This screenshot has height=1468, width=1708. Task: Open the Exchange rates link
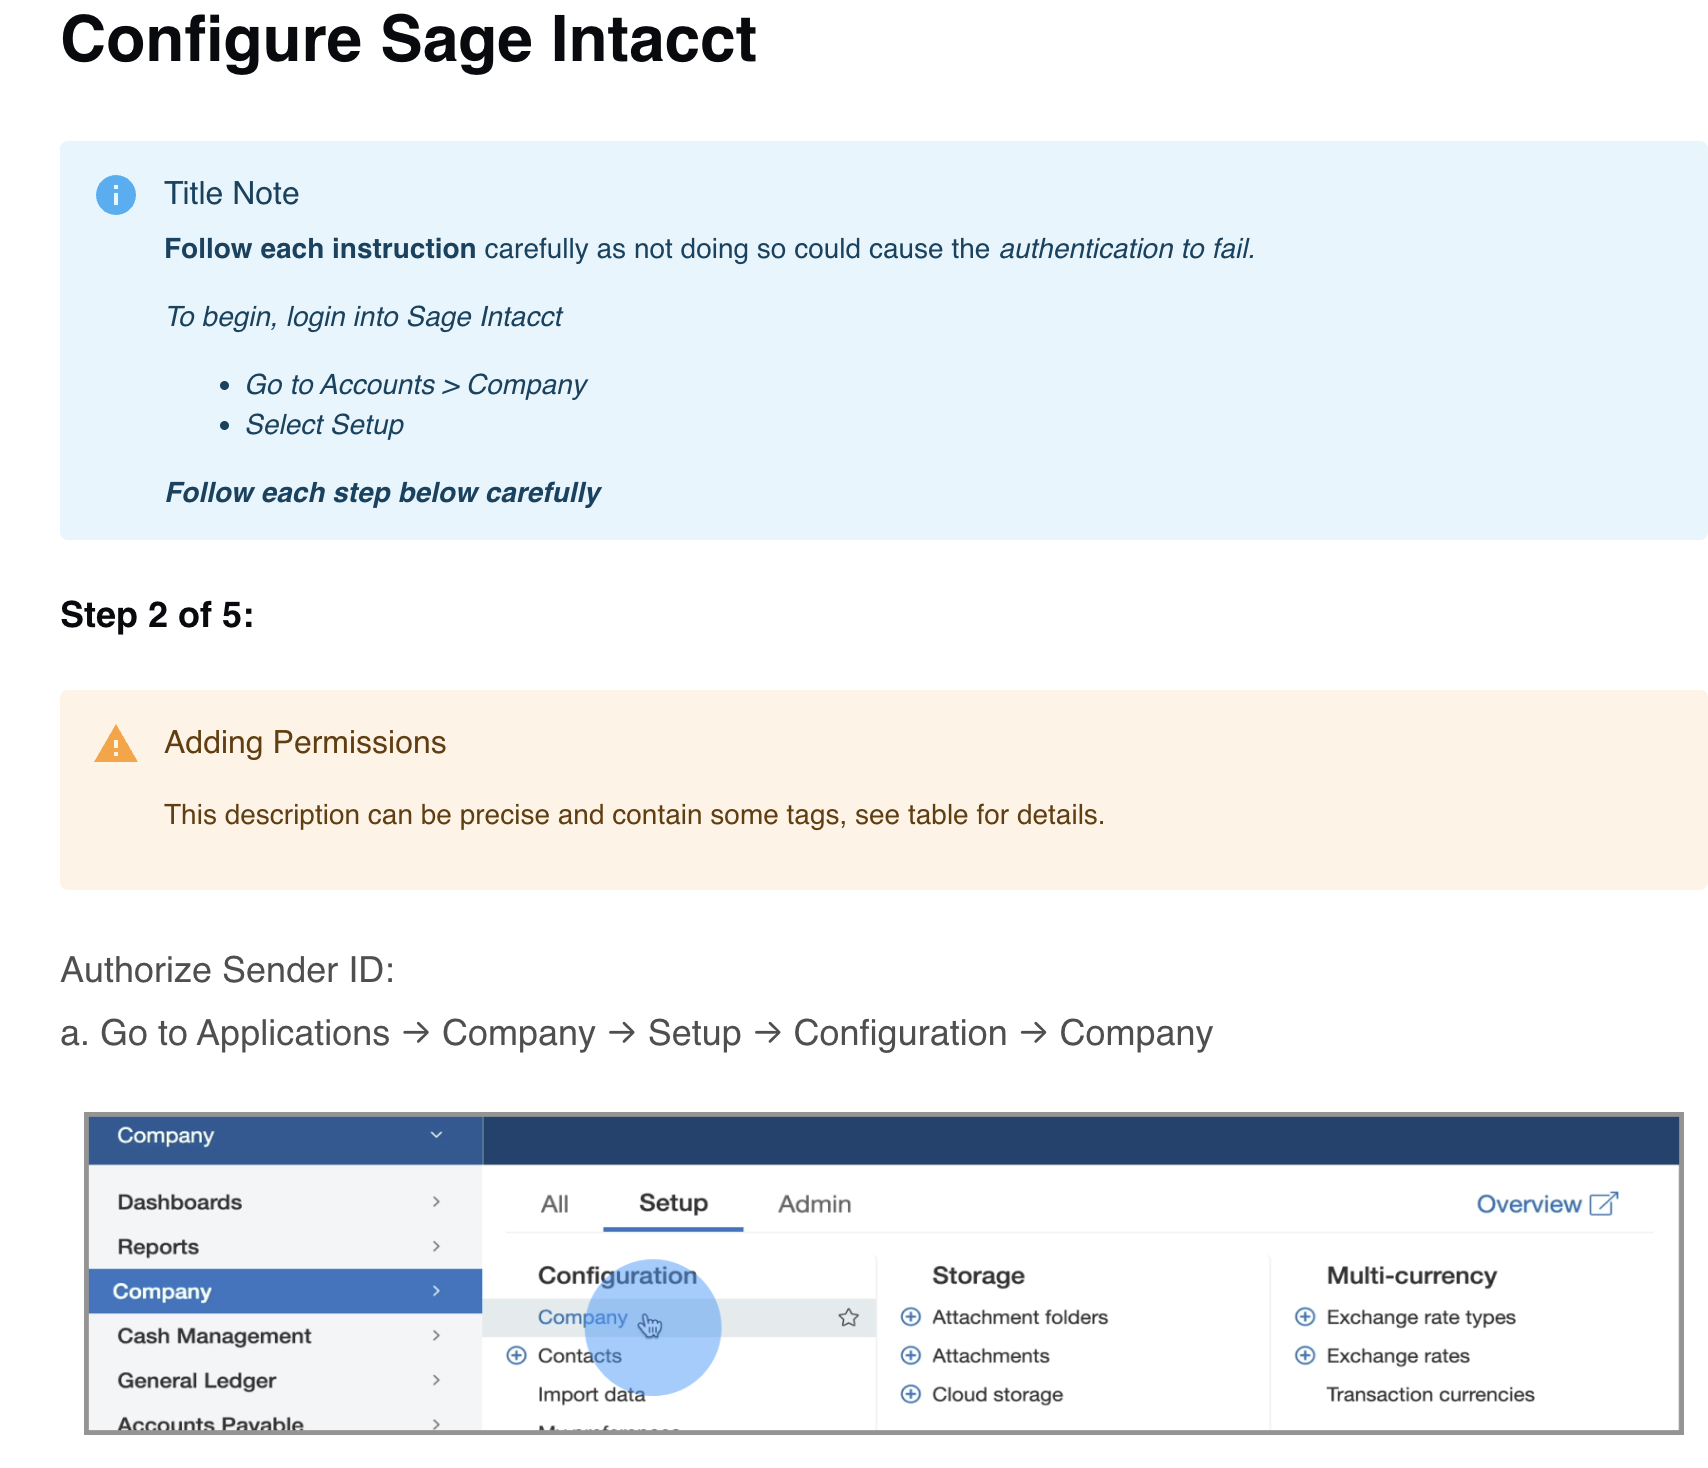click(x=1398, y=1356)
